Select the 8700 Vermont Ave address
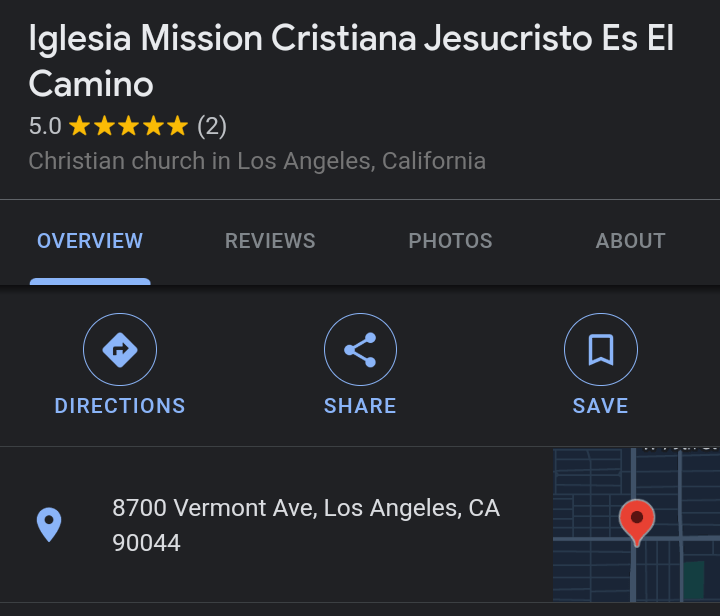 tap(305, 525)
